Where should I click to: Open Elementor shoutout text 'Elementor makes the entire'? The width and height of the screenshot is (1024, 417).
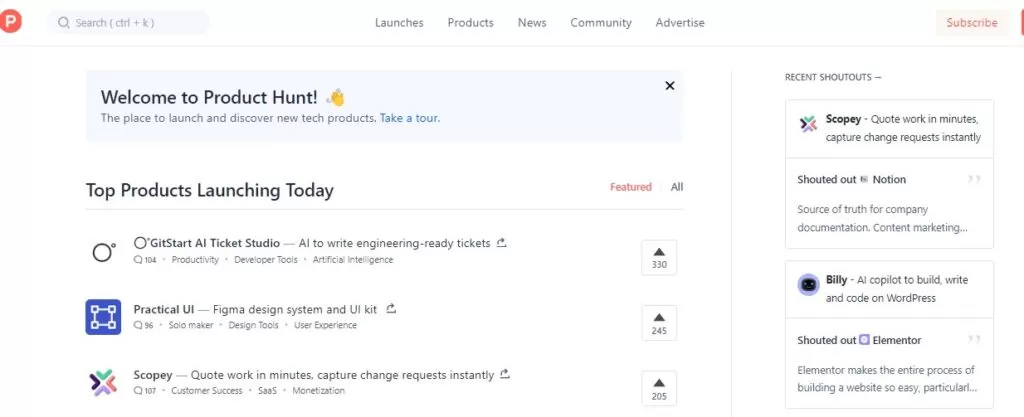tap(888, 379)
